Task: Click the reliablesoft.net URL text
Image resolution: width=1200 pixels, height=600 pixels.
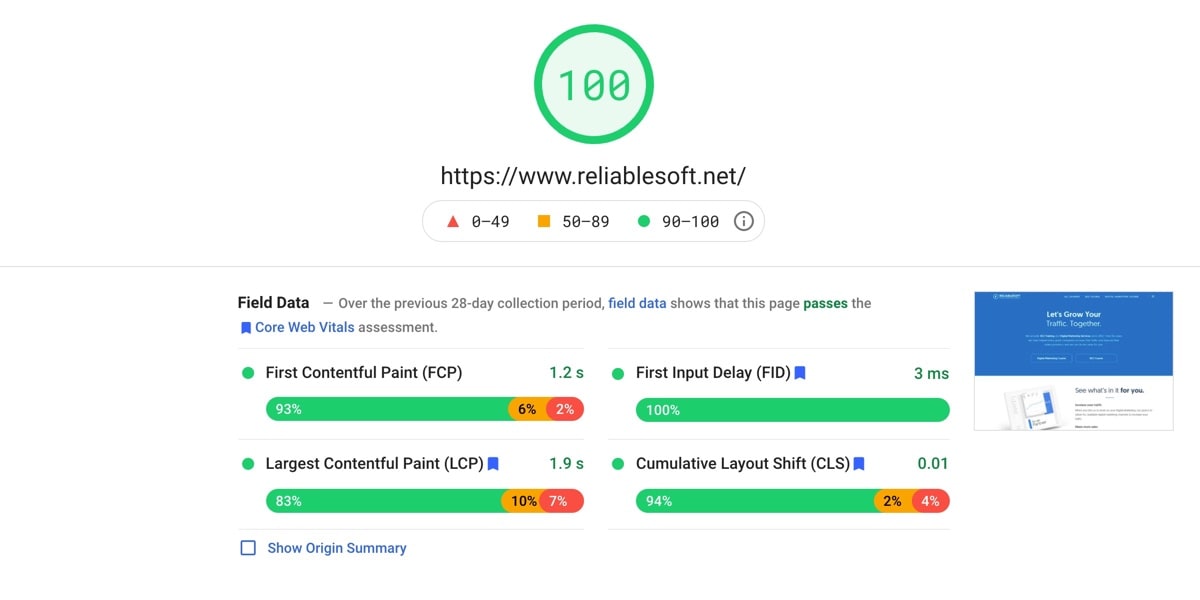Action: click(593, 176)
